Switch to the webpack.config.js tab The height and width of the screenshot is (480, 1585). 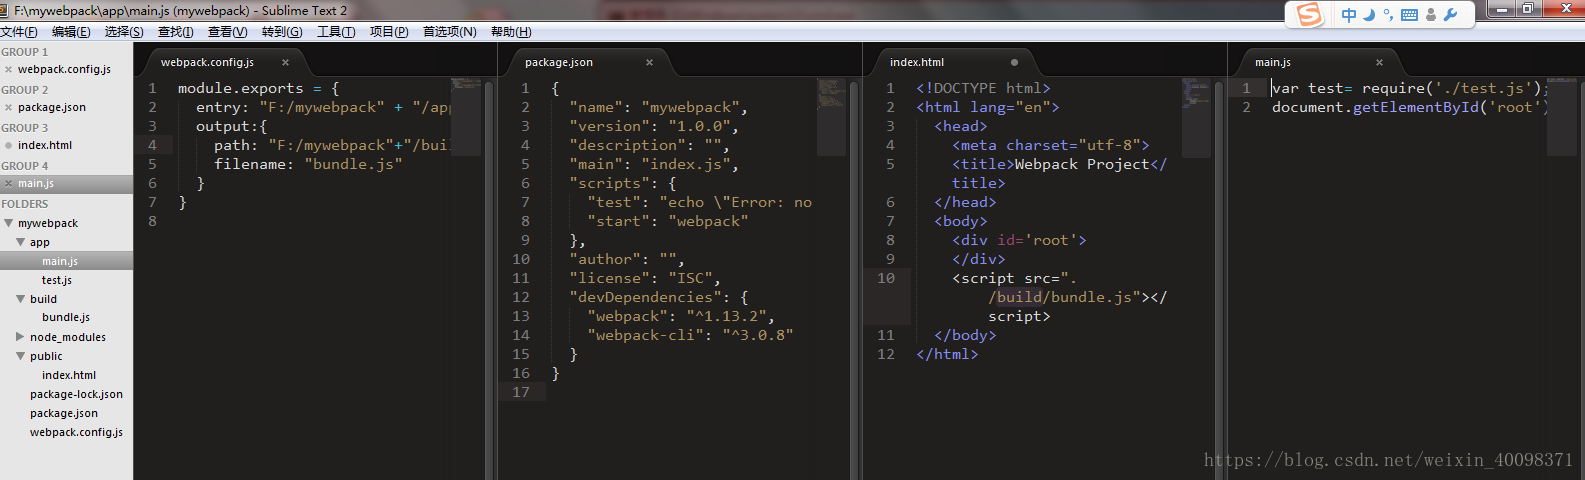207,62
